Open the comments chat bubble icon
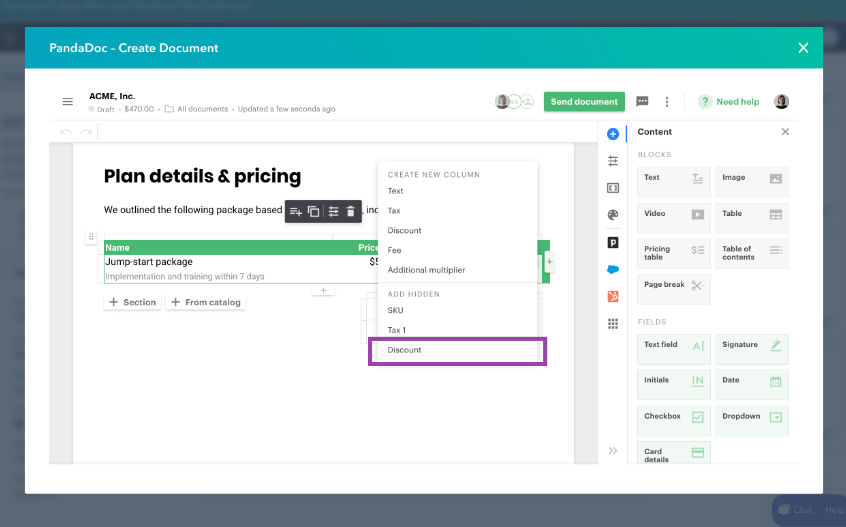The width and height of the screenshot is (846, 527). coord(642,101)
